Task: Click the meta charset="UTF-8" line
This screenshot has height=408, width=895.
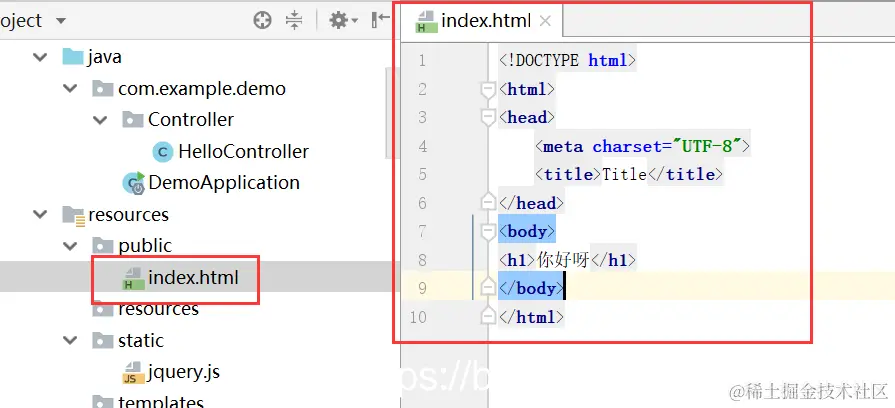Action: [642, 147]
